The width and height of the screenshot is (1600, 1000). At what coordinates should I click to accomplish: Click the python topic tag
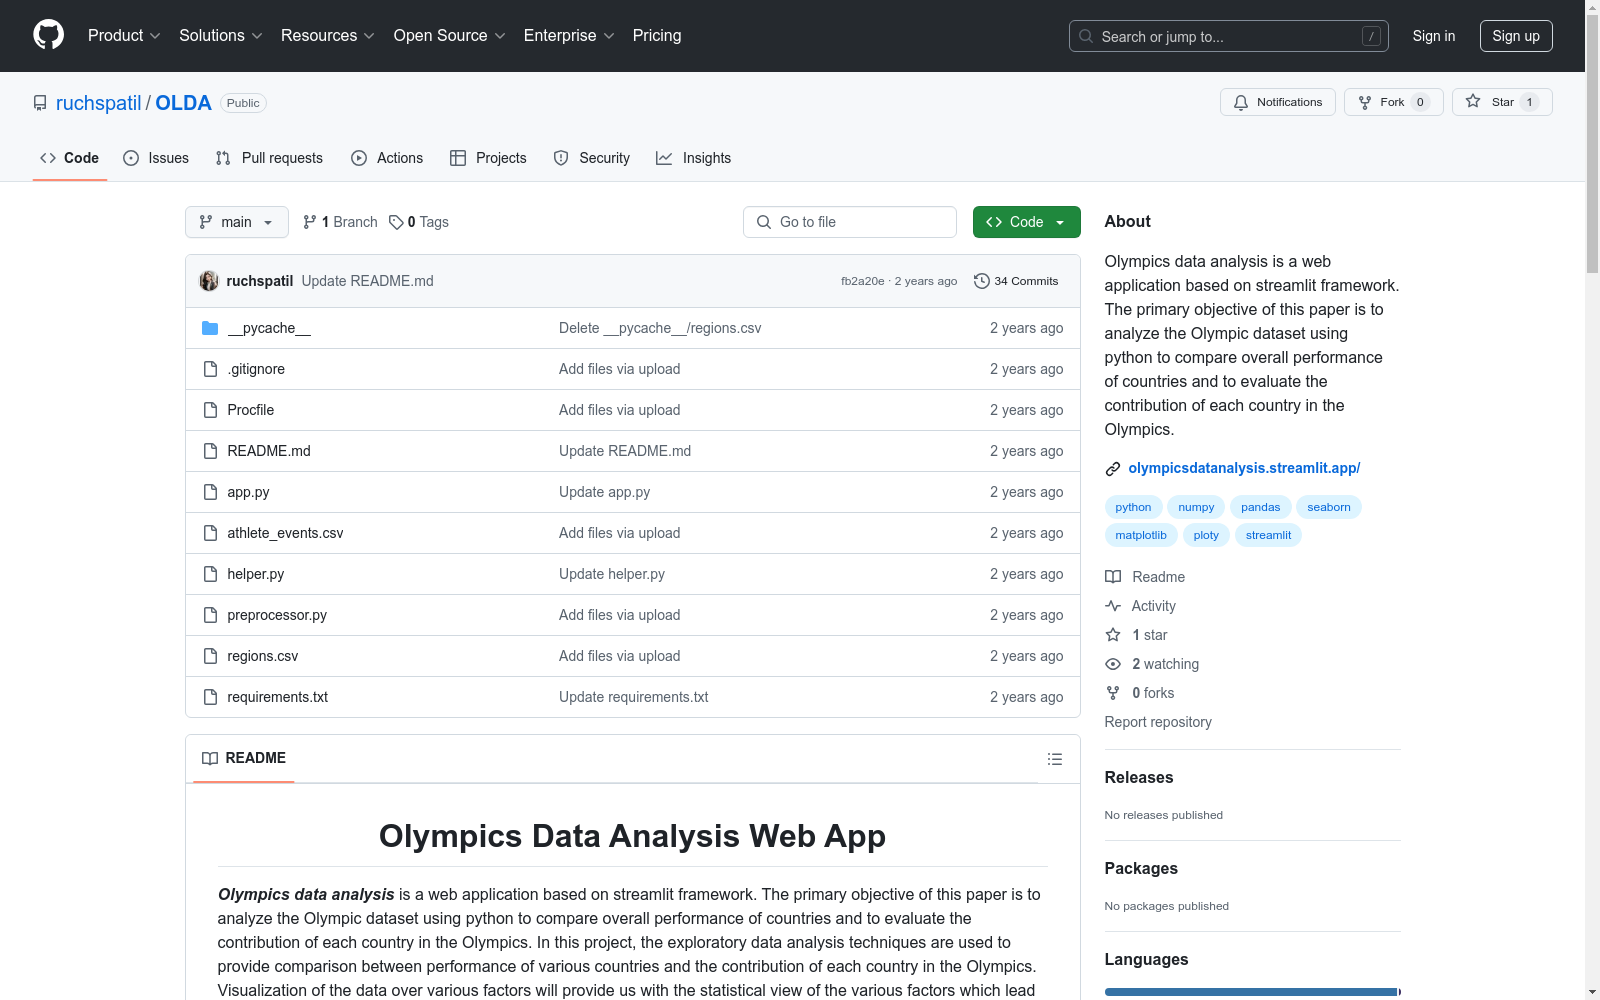pyautogui.click(x=1133, y=507)
